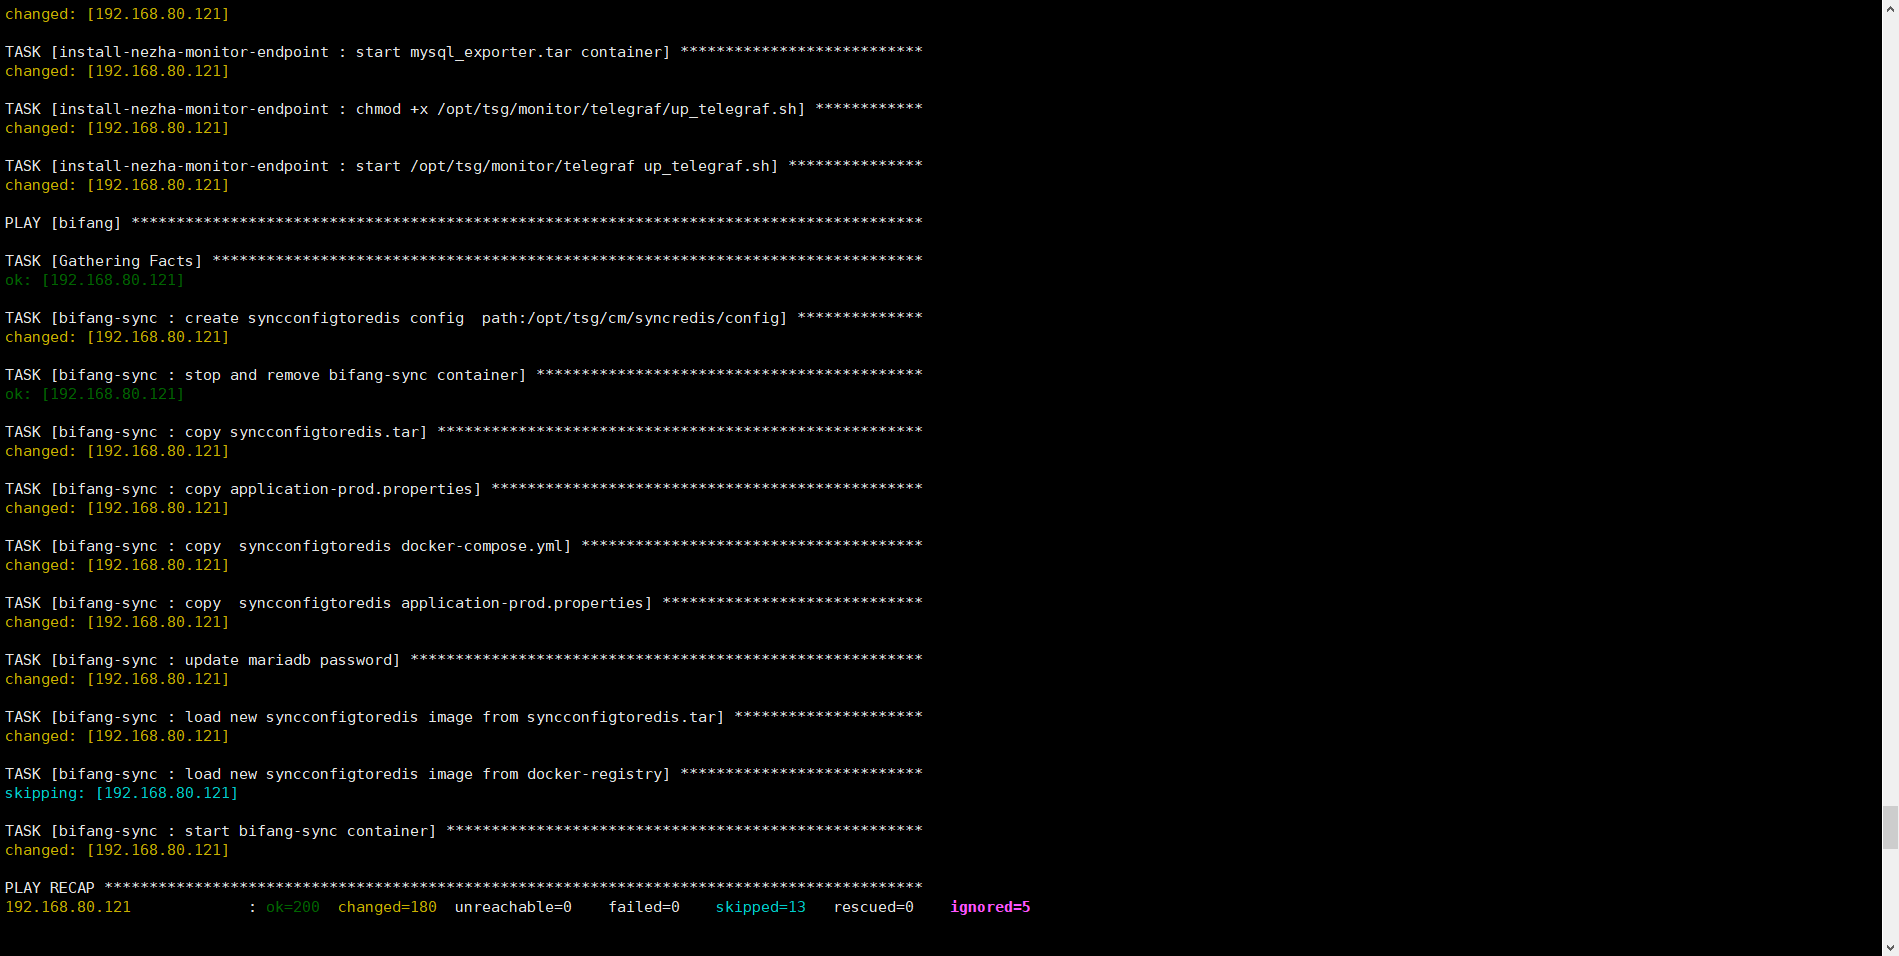This screenshot has height=956, width=1899.
Task: Click the failed=0 recap value
Action: (644, 907)
